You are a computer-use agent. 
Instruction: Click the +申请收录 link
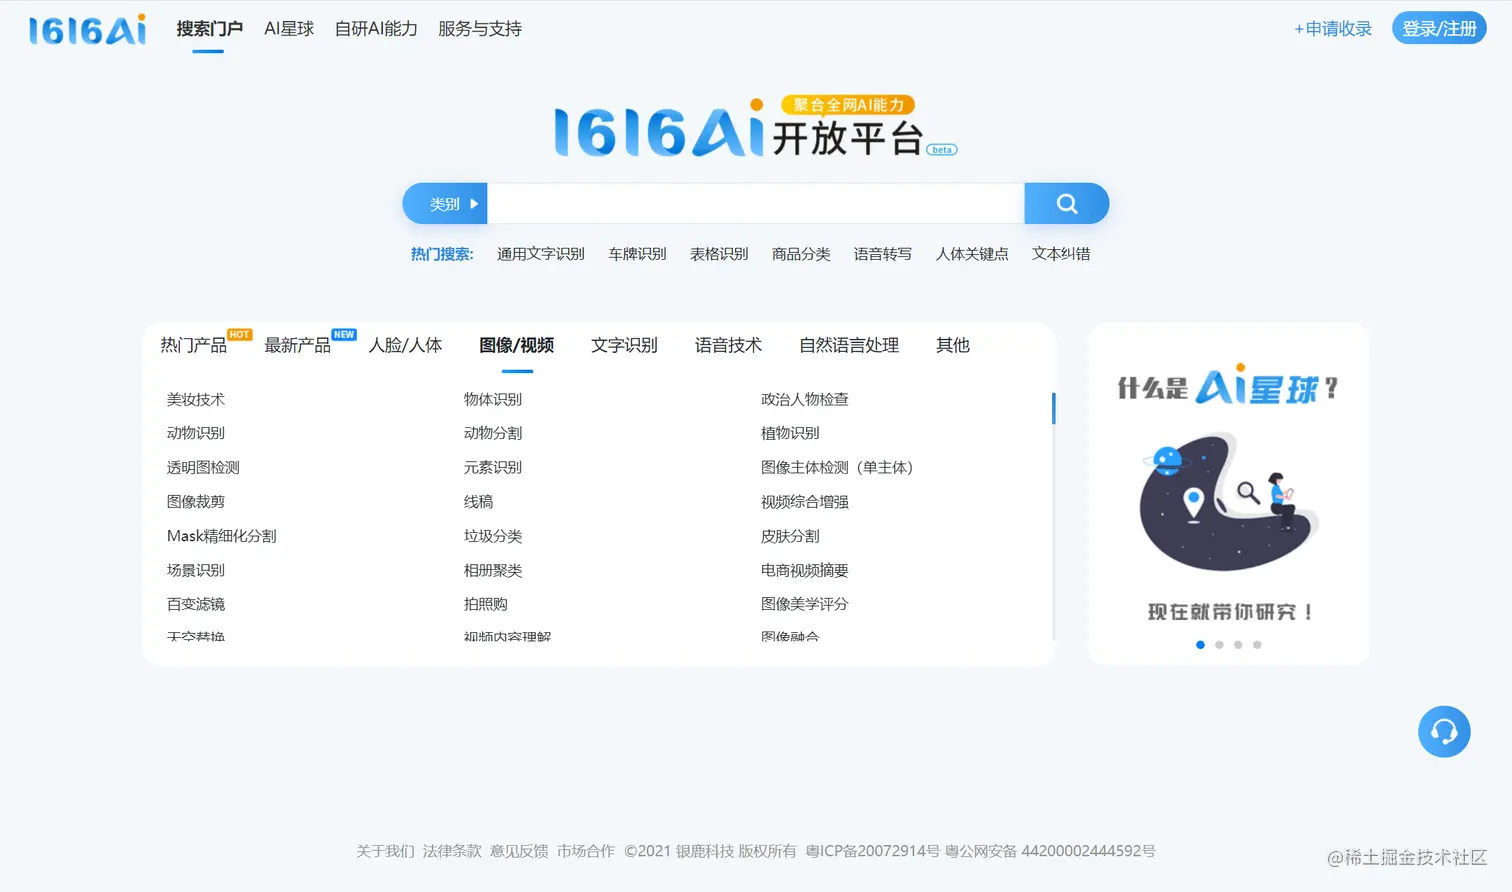pos(1333,29)
